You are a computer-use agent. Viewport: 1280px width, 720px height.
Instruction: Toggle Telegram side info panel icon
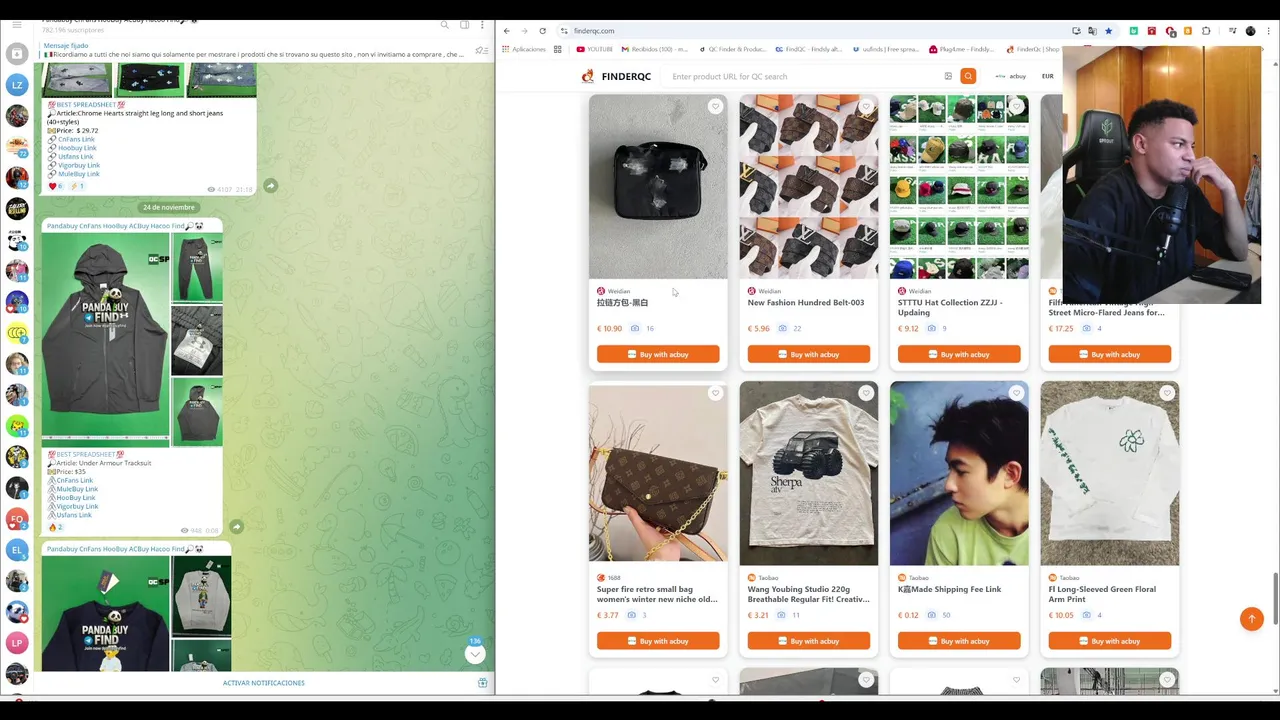[464, 25]
